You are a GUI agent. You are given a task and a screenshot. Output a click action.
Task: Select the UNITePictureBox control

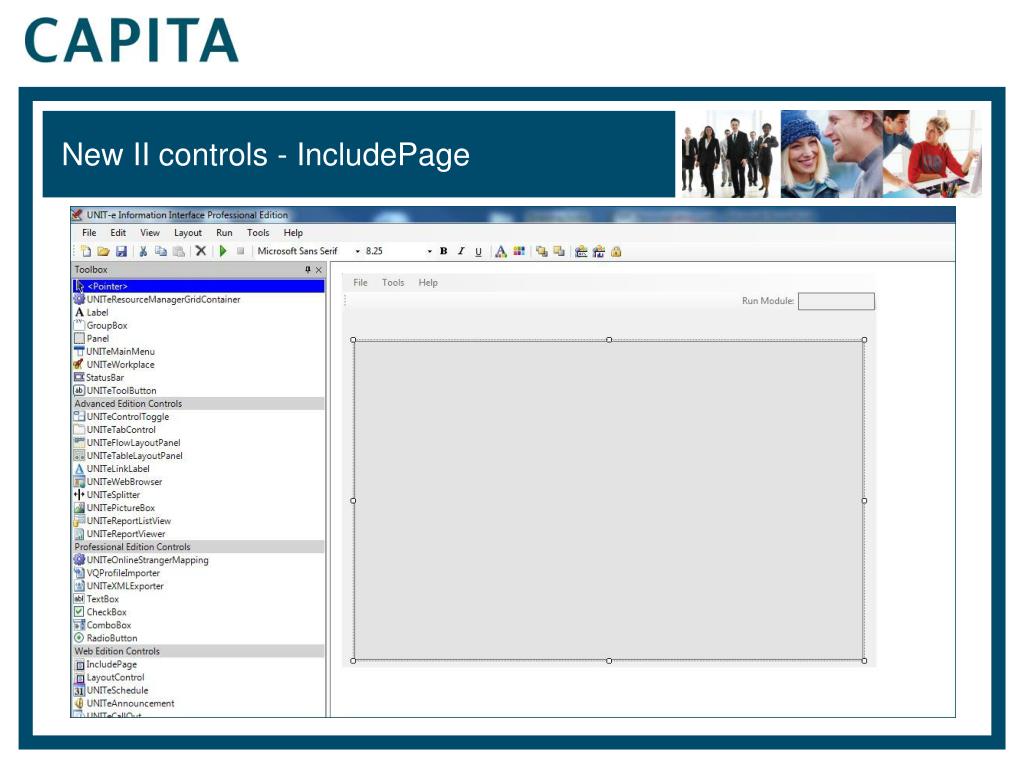coord(199,508)
